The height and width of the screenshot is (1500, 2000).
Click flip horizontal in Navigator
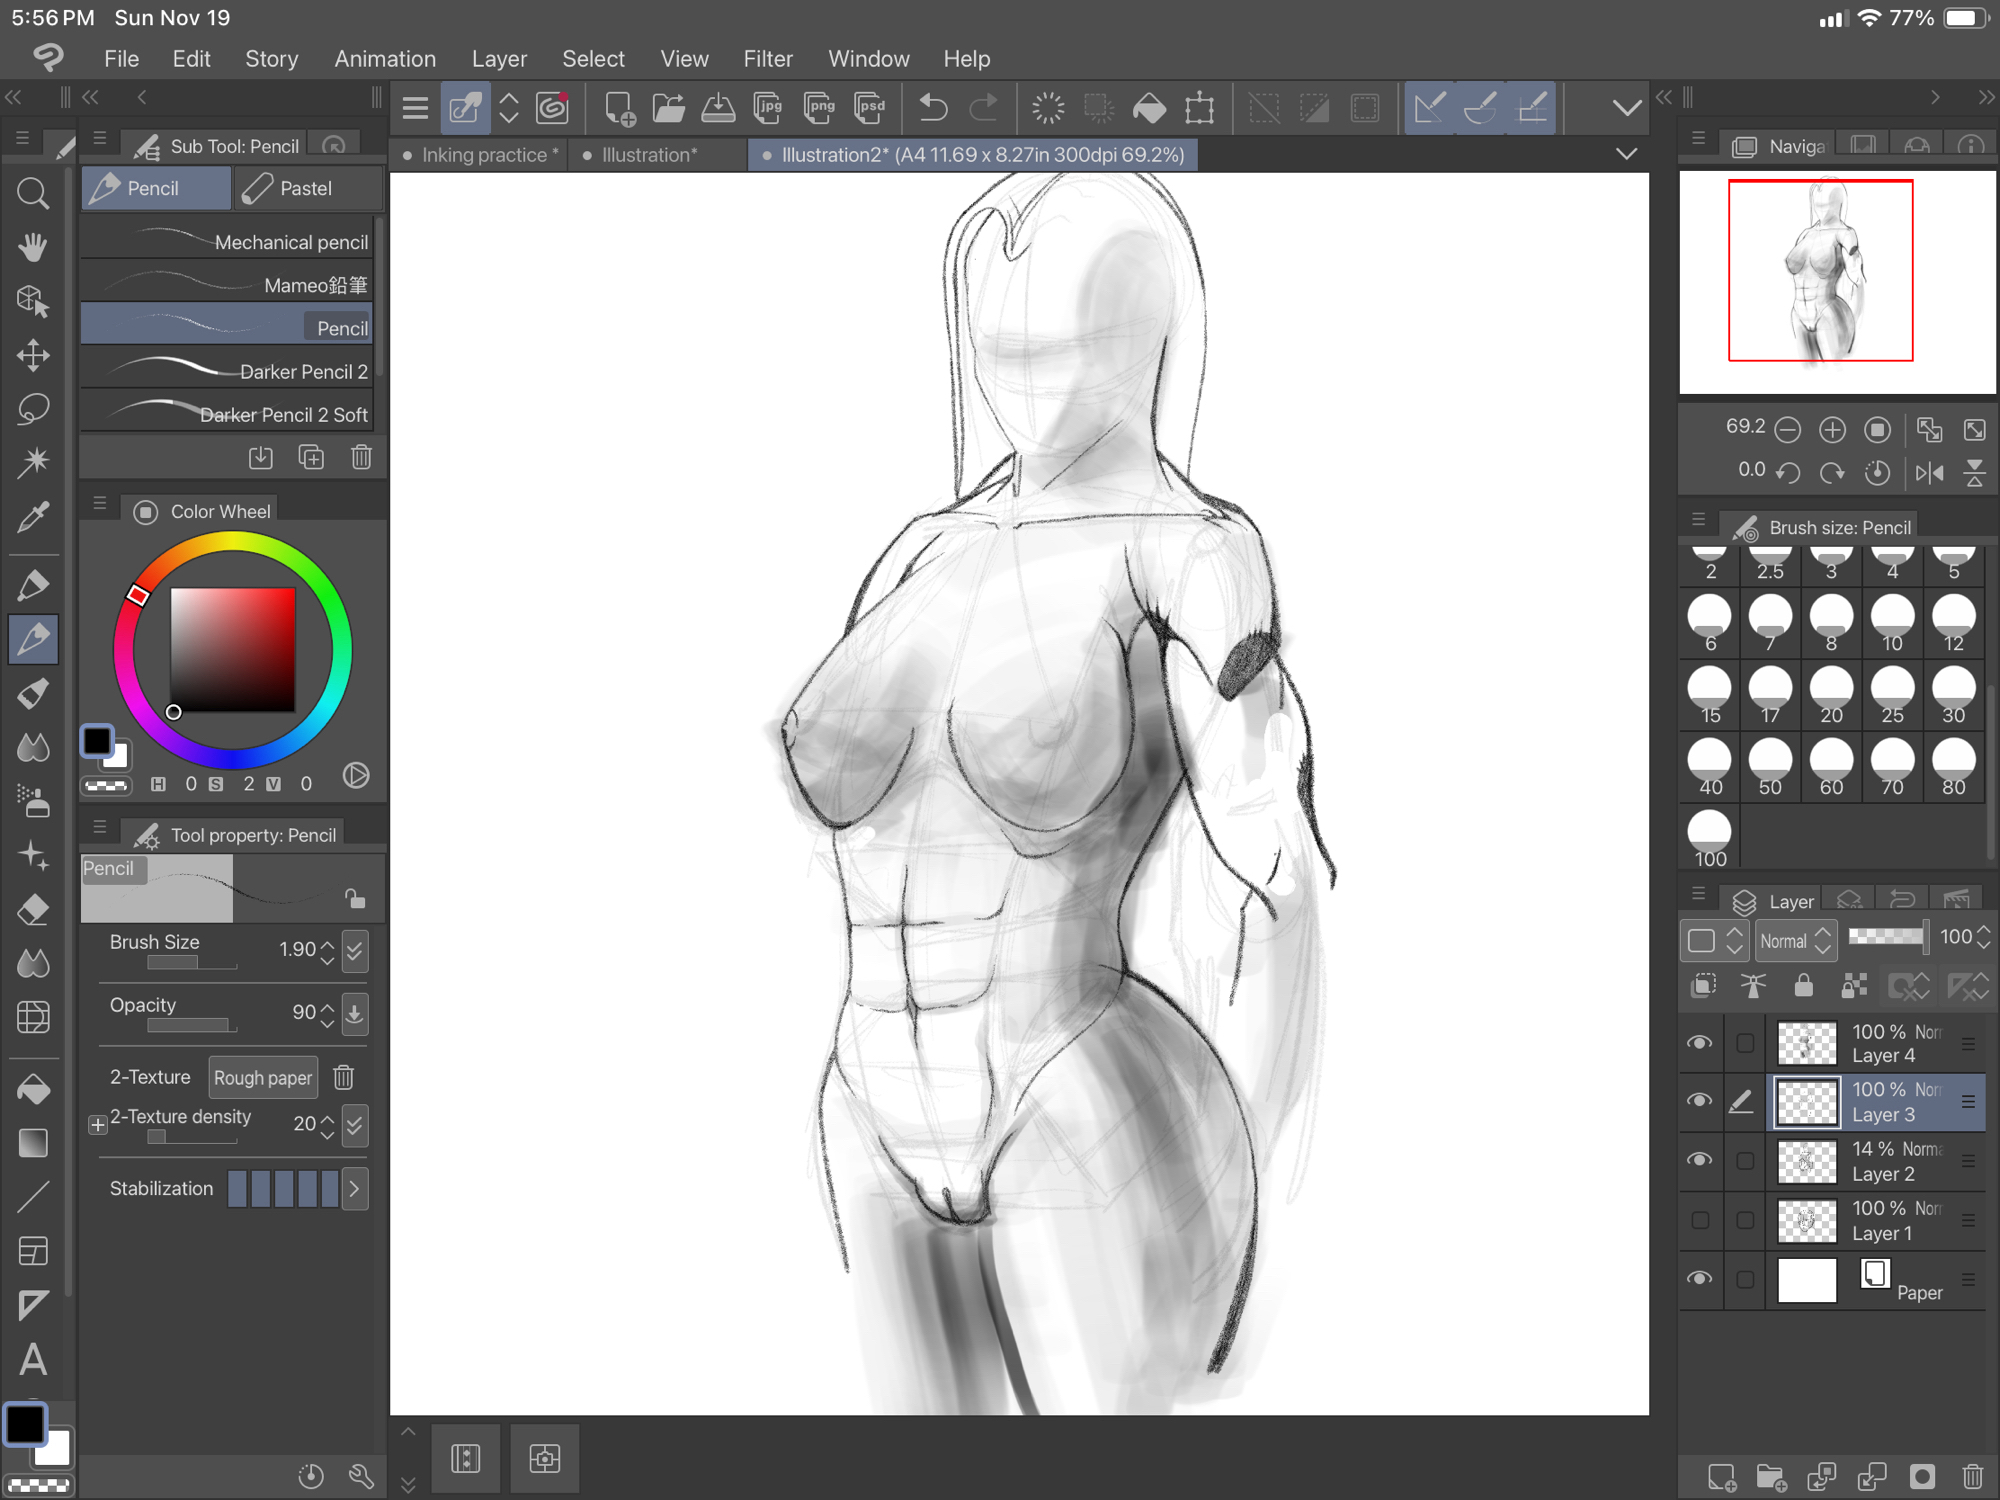(x=1929, y=473)
